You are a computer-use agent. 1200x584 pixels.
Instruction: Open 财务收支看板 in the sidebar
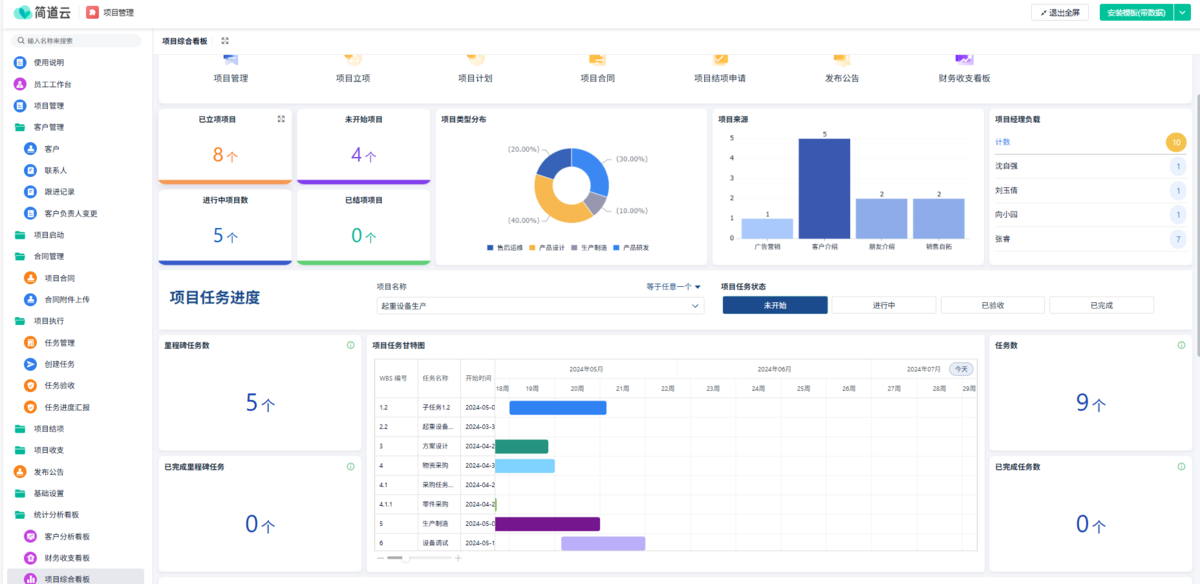(x=67, y=558)
